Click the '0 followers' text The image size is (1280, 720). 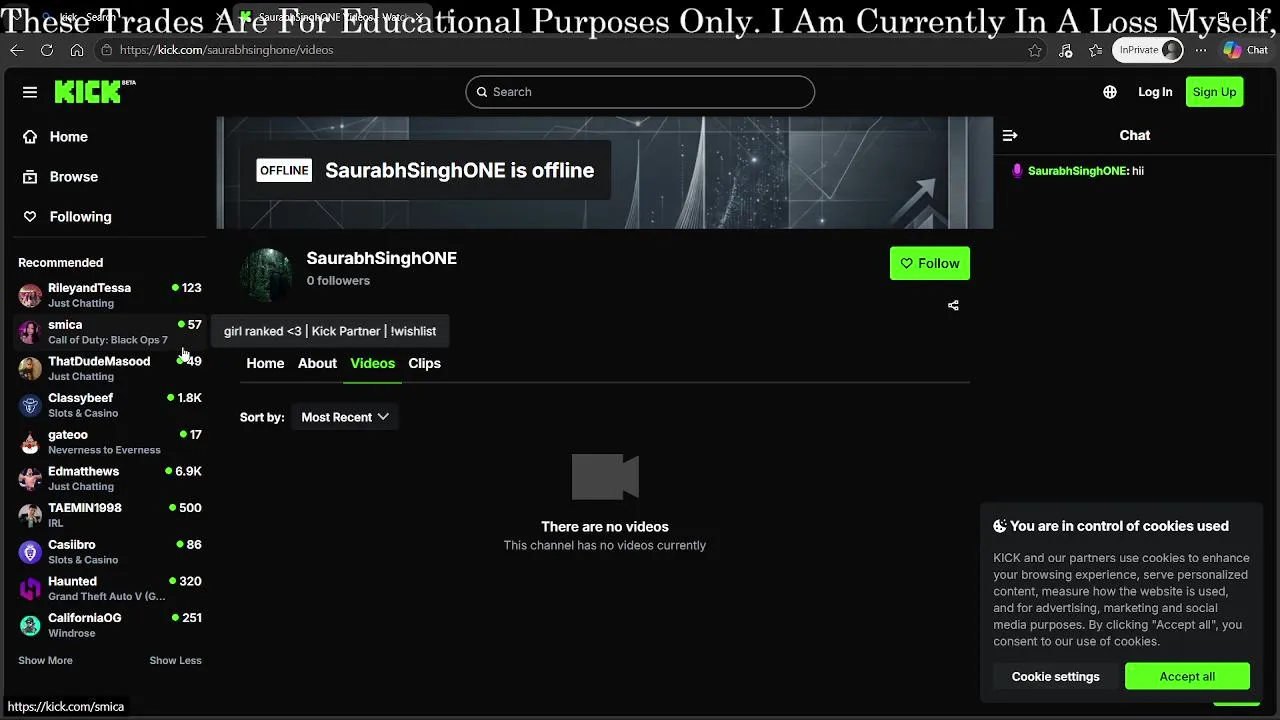[x=338, y=281]
